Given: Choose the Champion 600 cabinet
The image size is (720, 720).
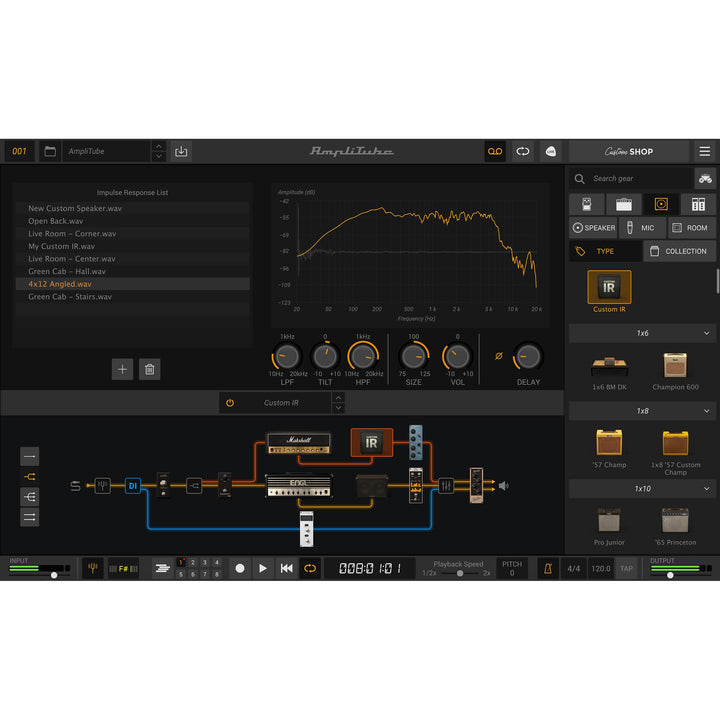Looking at the screenshot, I should 675,366.
